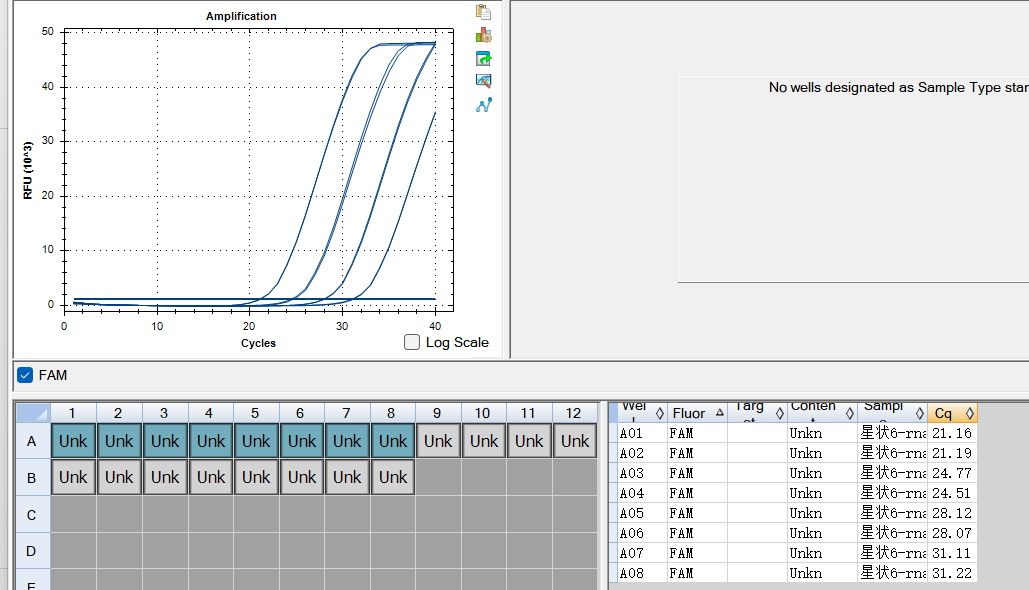Sort table by Target column
1029x590 pixels.
(x=757, y=413)
